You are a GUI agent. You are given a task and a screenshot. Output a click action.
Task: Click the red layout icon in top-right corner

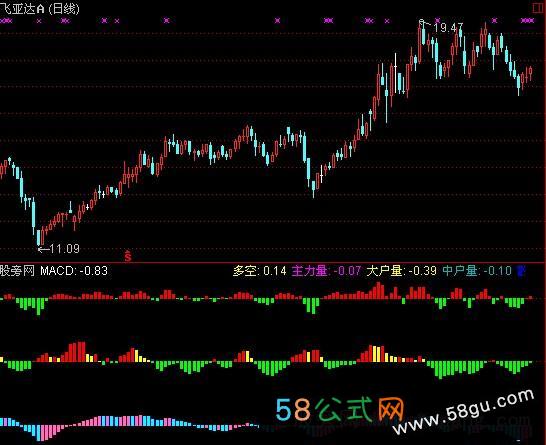click(x=539, y=8)
